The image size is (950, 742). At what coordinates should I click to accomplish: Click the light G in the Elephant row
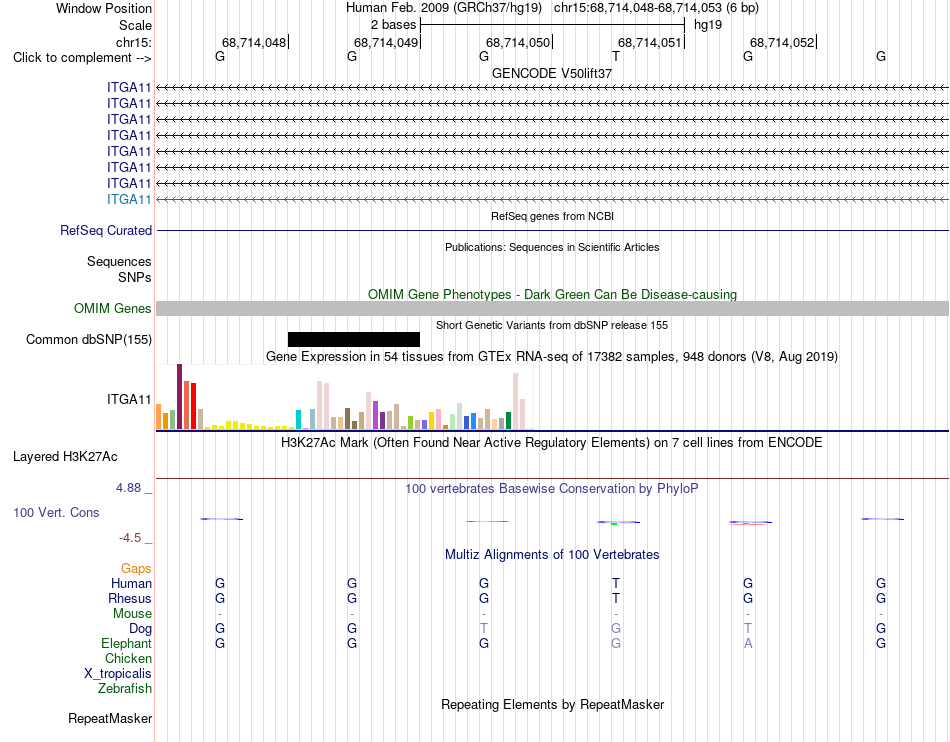click(616, 643)
